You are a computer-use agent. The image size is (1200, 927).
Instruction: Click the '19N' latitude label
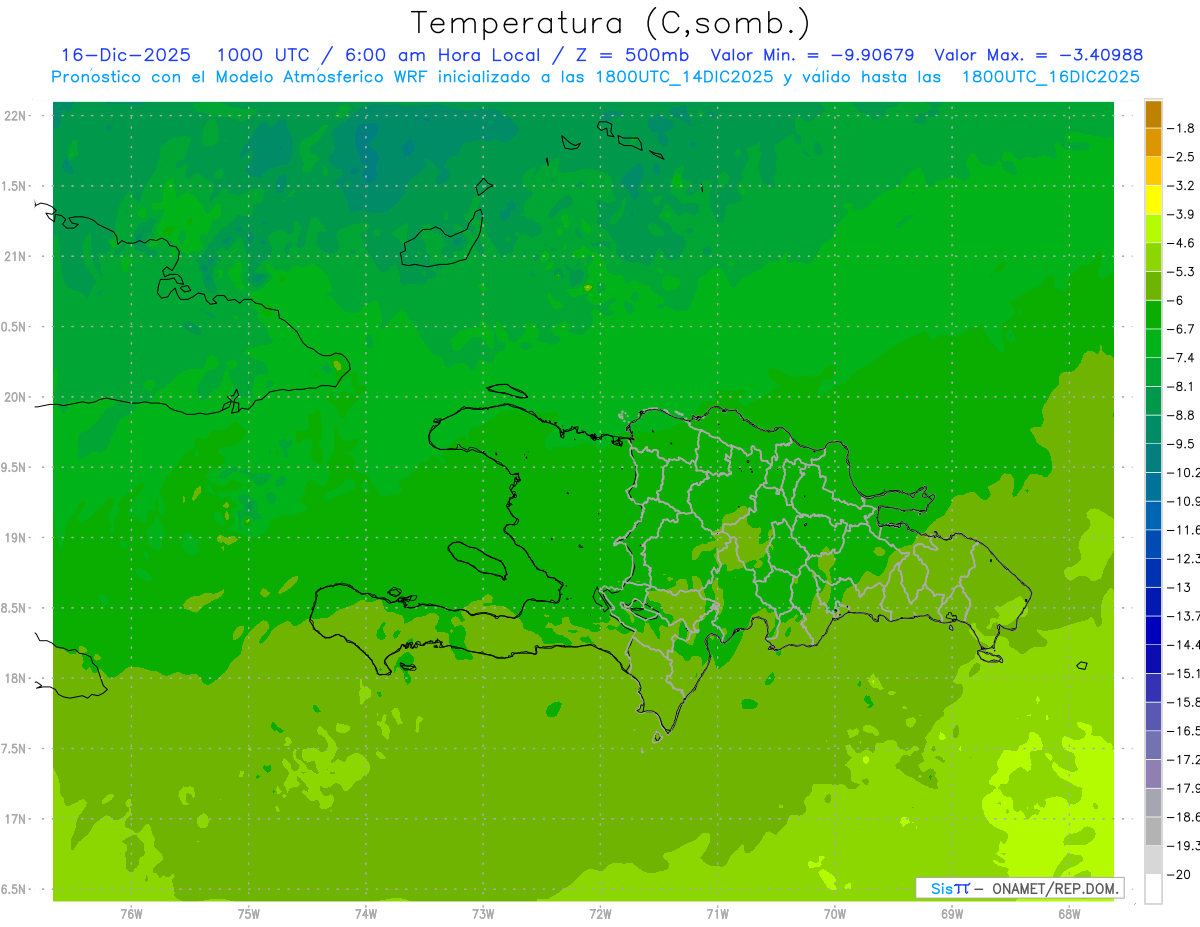pyautogui.click(x=15, y=538)
